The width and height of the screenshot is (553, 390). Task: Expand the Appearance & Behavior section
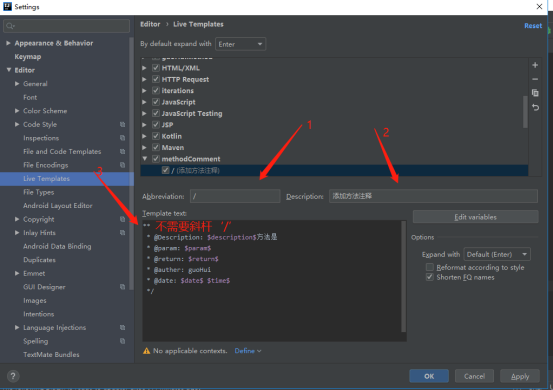(x=8, y=43)
